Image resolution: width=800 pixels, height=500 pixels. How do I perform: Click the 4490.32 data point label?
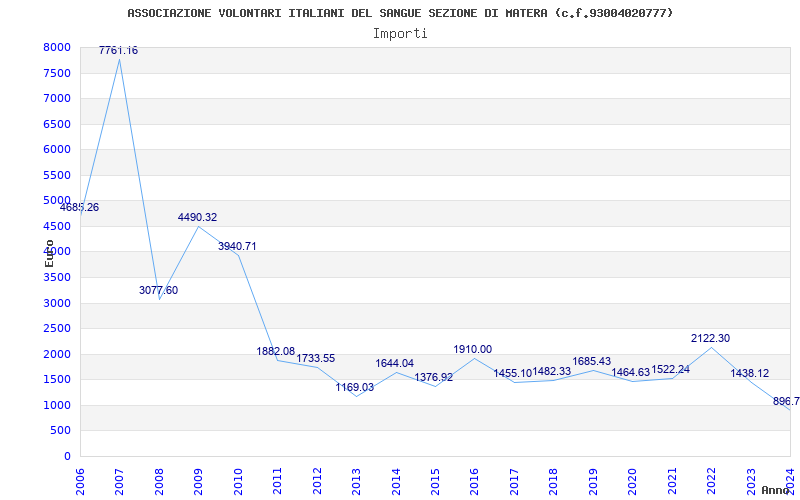pyautogui.click(x=197, y=217)
